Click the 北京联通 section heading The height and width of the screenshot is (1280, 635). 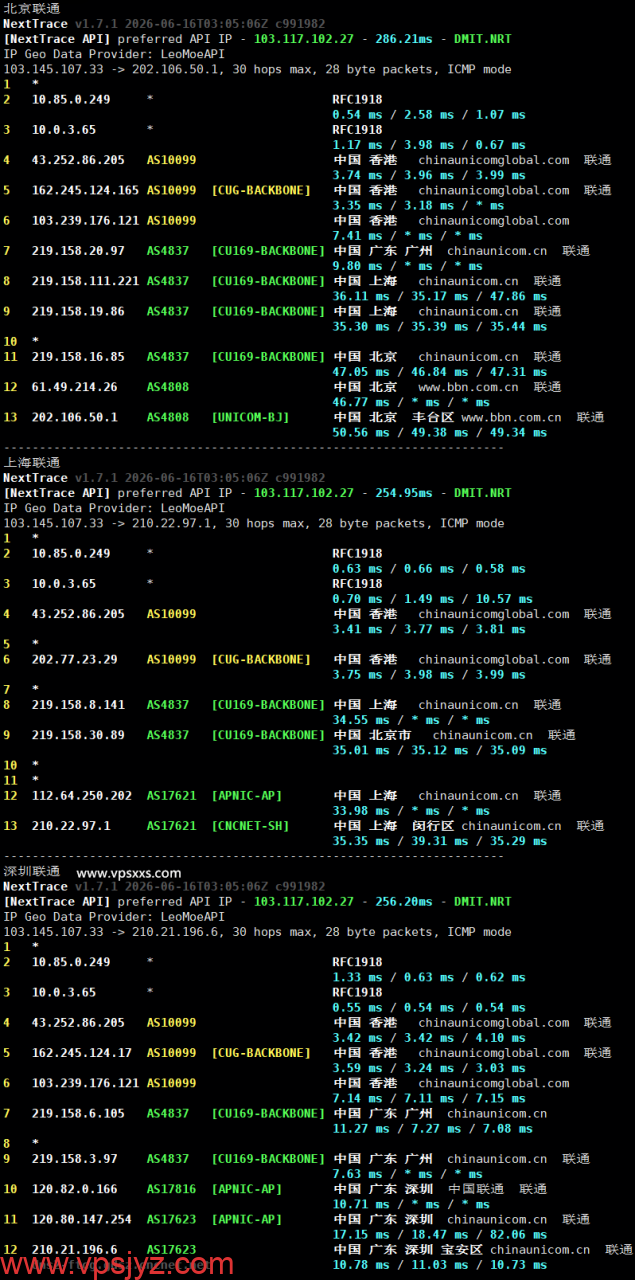click(31, 8)
